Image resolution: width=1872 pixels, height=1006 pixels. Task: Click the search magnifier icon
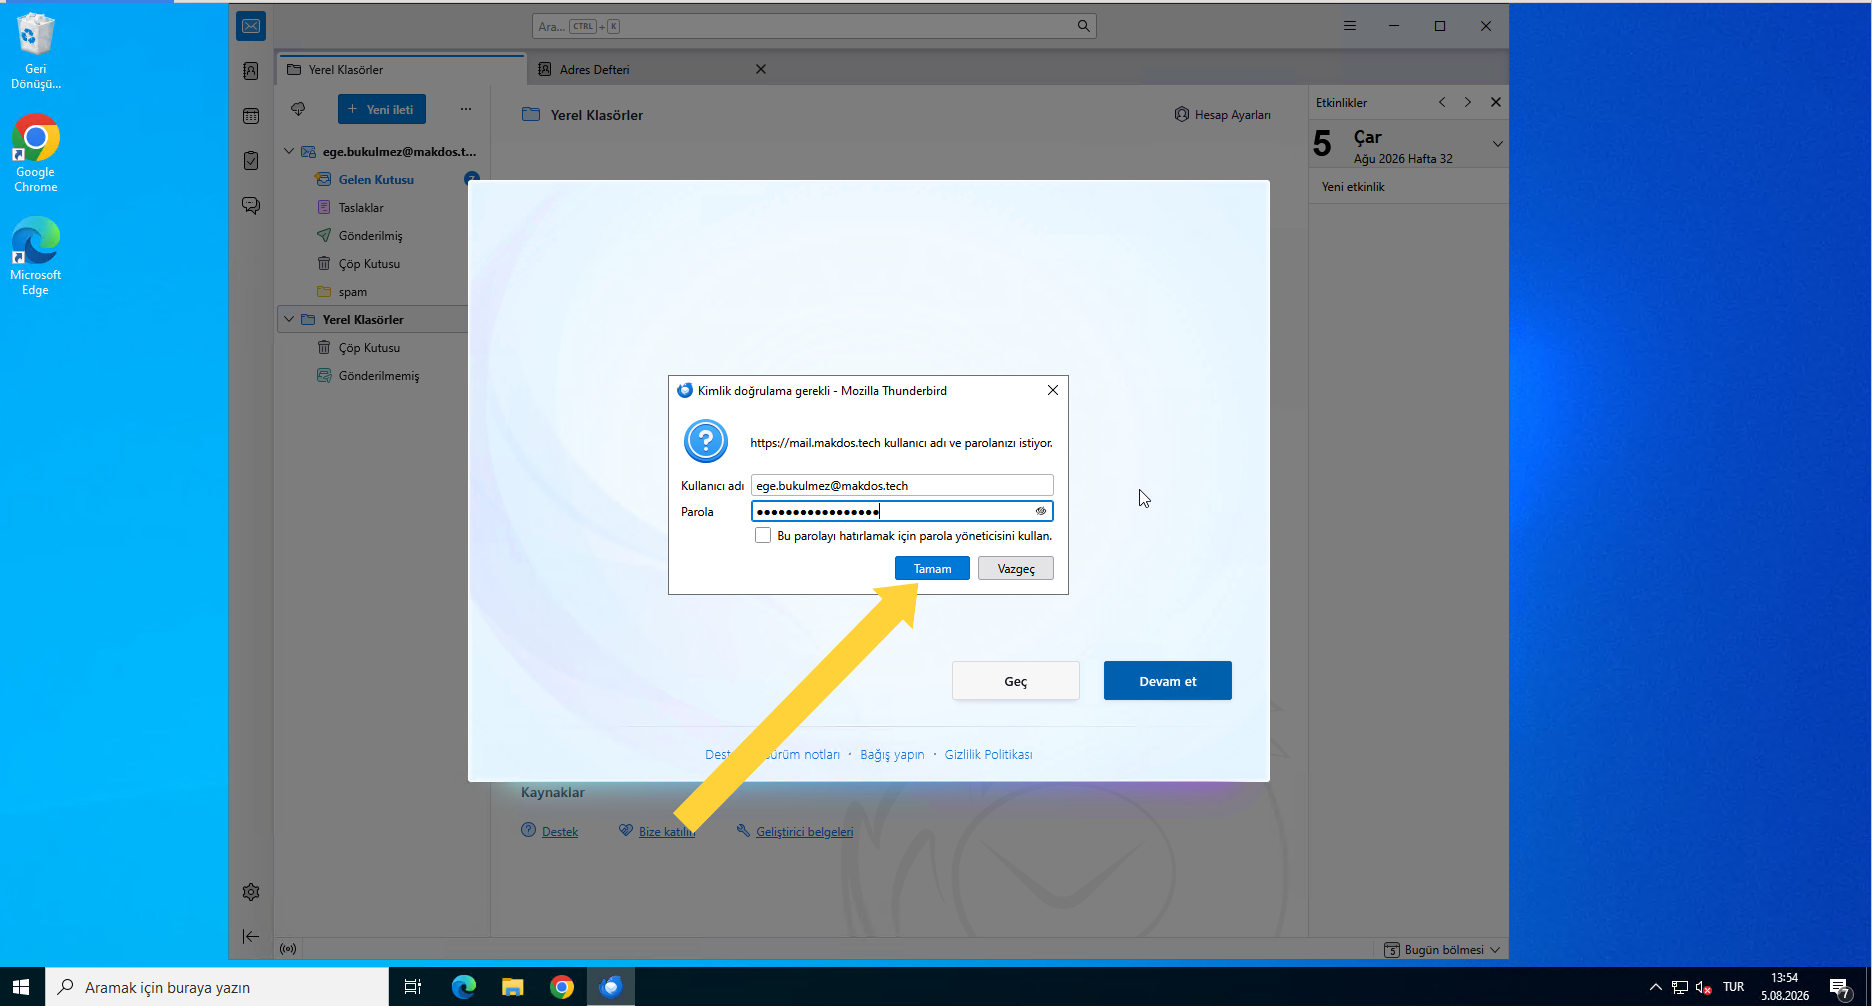pos(1083,26)
